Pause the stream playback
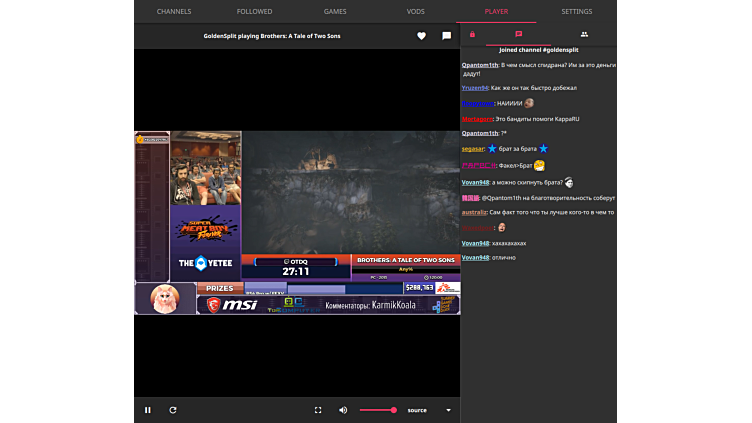Viewport: 752px width, 423px height. [148, 410]
